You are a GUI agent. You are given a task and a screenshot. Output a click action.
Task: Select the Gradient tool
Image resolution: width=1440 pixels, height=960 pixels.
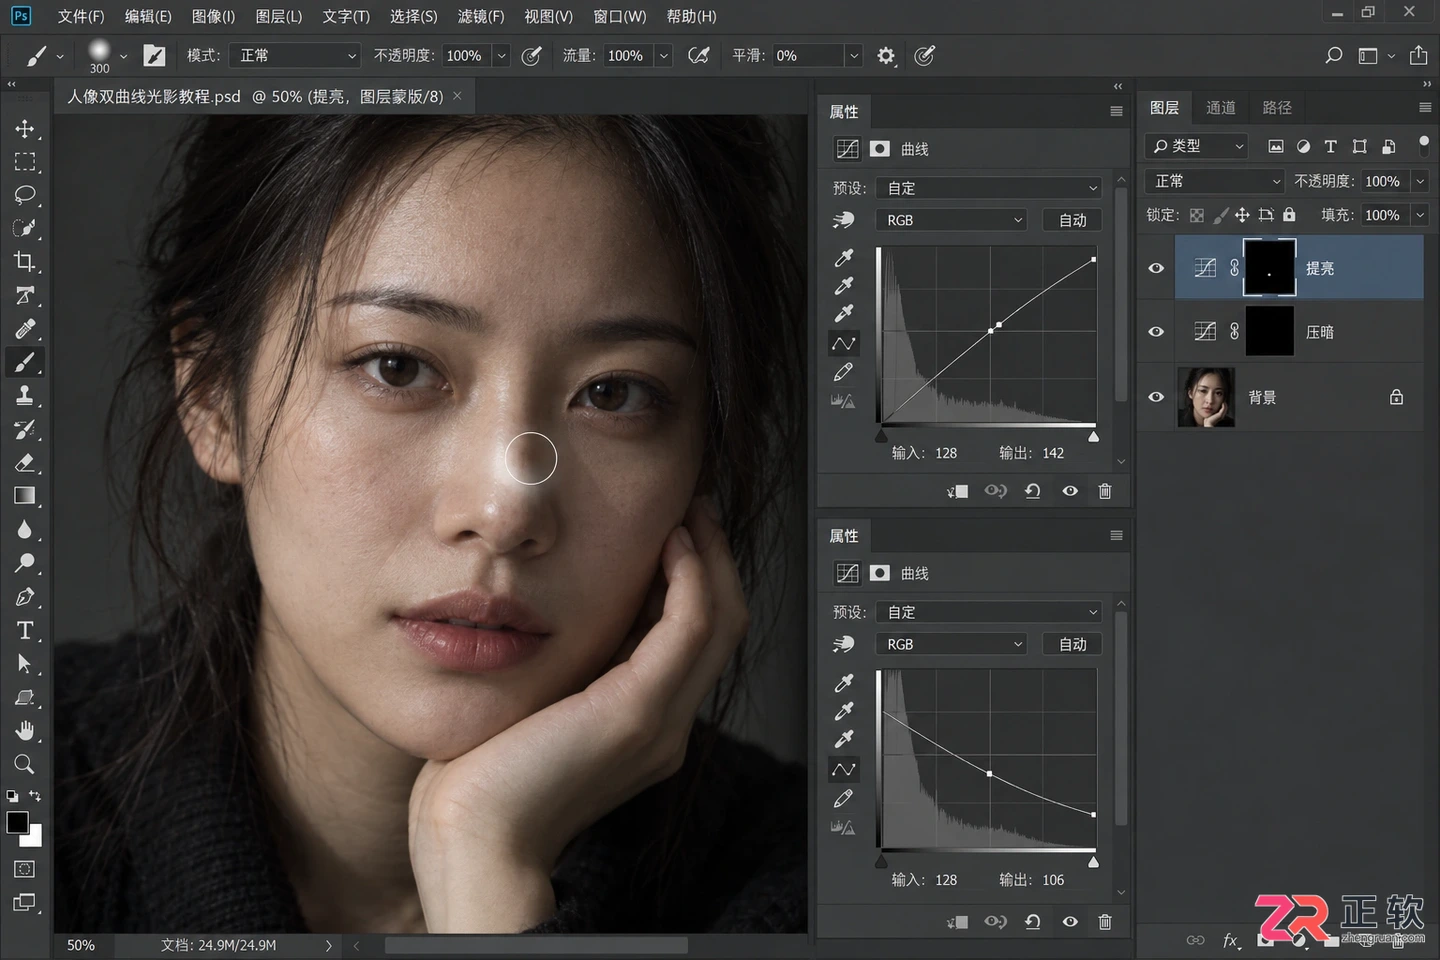click(25, 496)
